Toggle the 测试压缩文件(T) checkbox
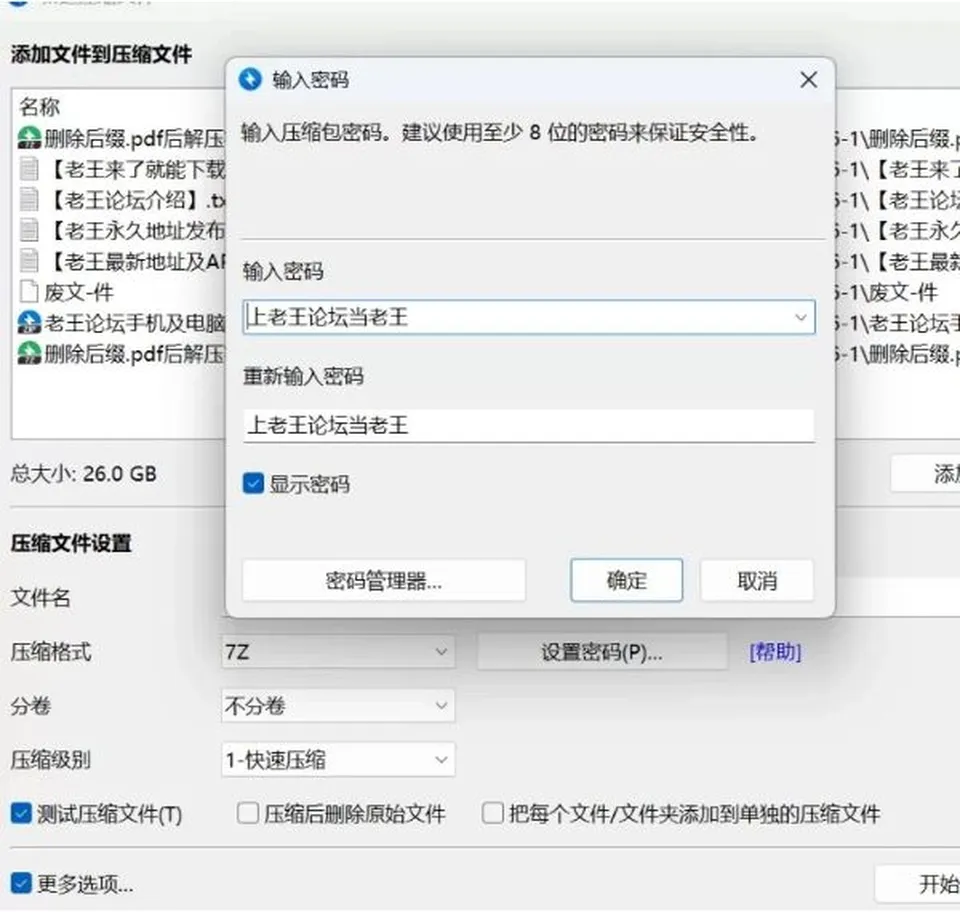 [21, 813]
